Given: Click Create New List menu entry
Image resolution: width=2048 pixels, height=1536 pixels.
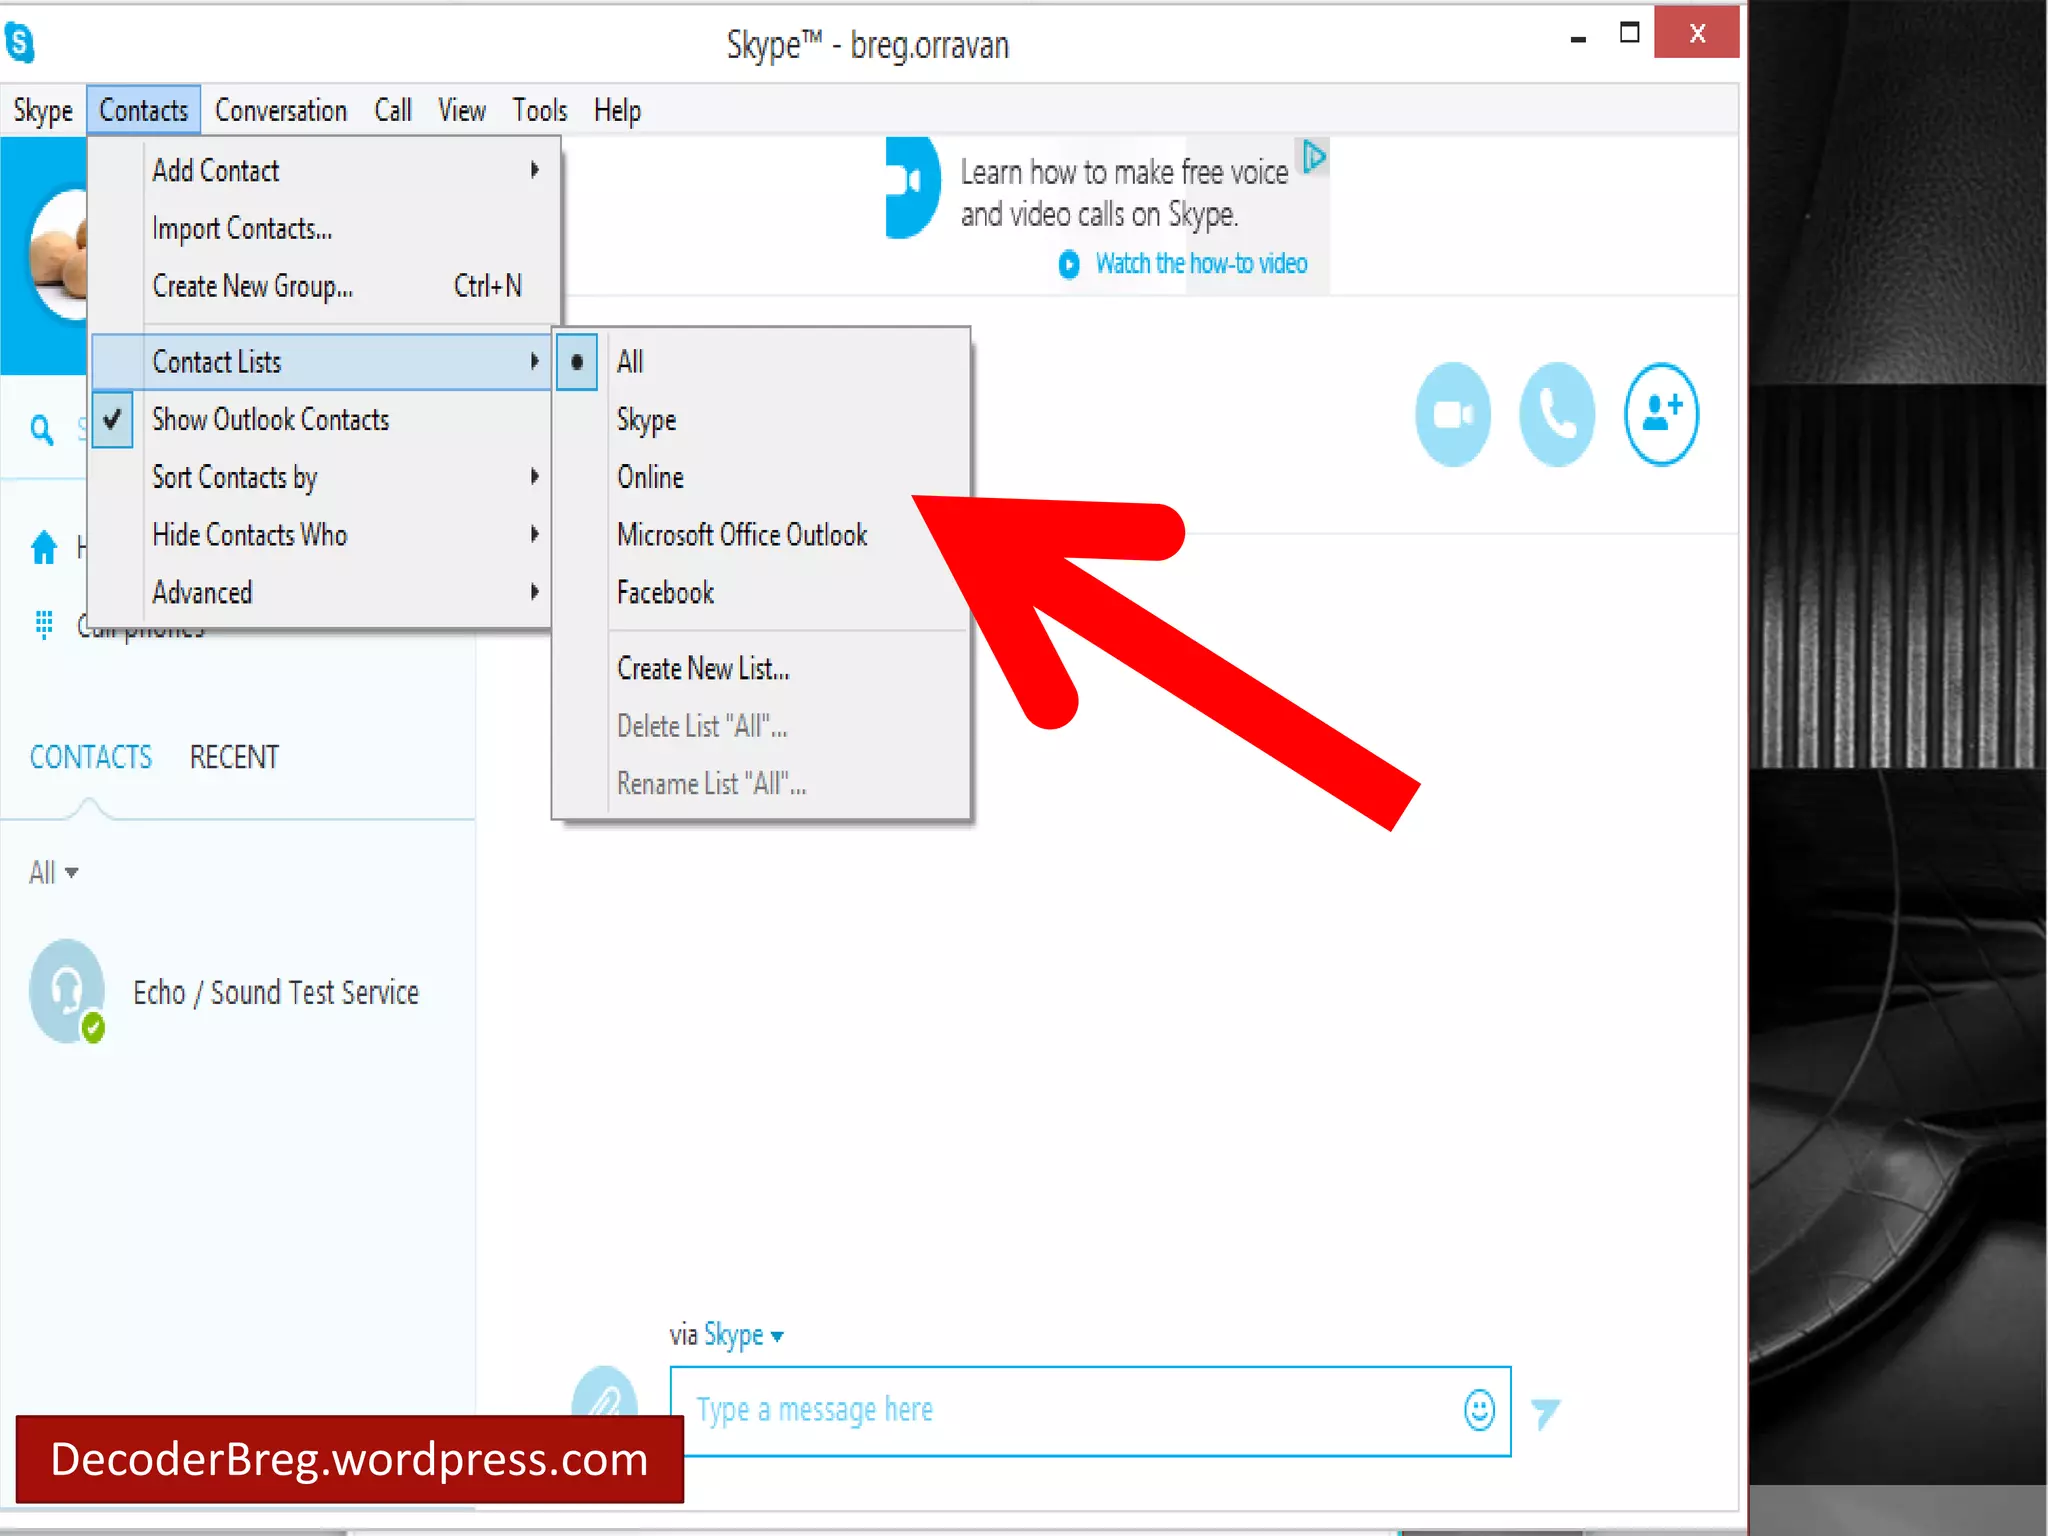Looking at the screenshot, I should tap(703, 669).
